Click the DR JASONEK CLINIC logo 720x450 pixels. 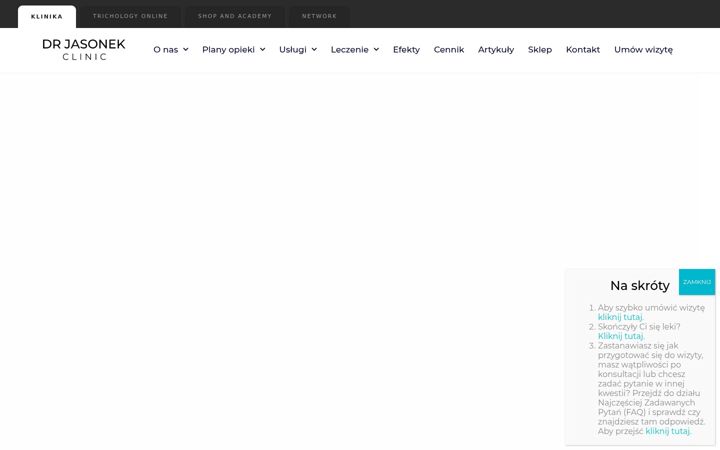click(84, 50)
